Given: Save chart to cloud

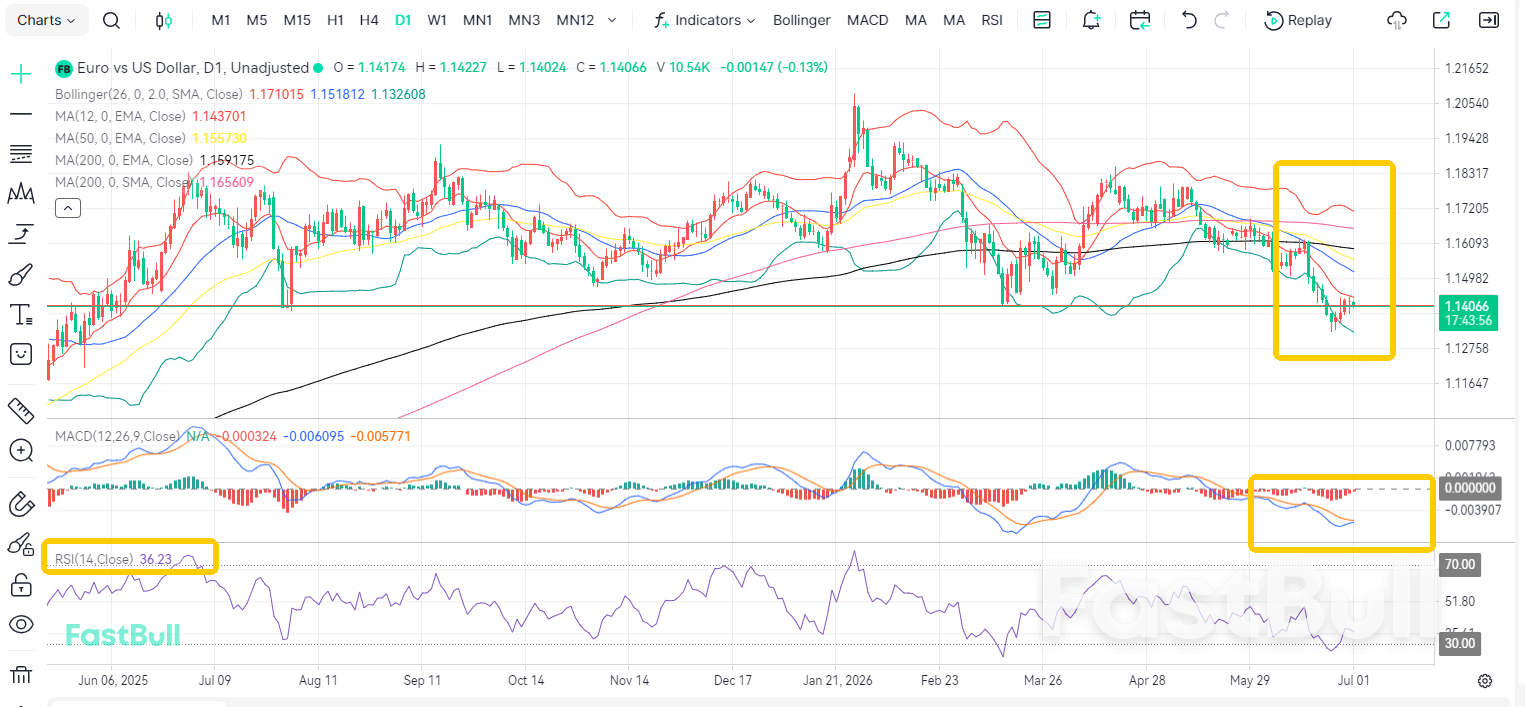Looking at the screenshot, I should pyautogui.click(x=1398, y=20).
